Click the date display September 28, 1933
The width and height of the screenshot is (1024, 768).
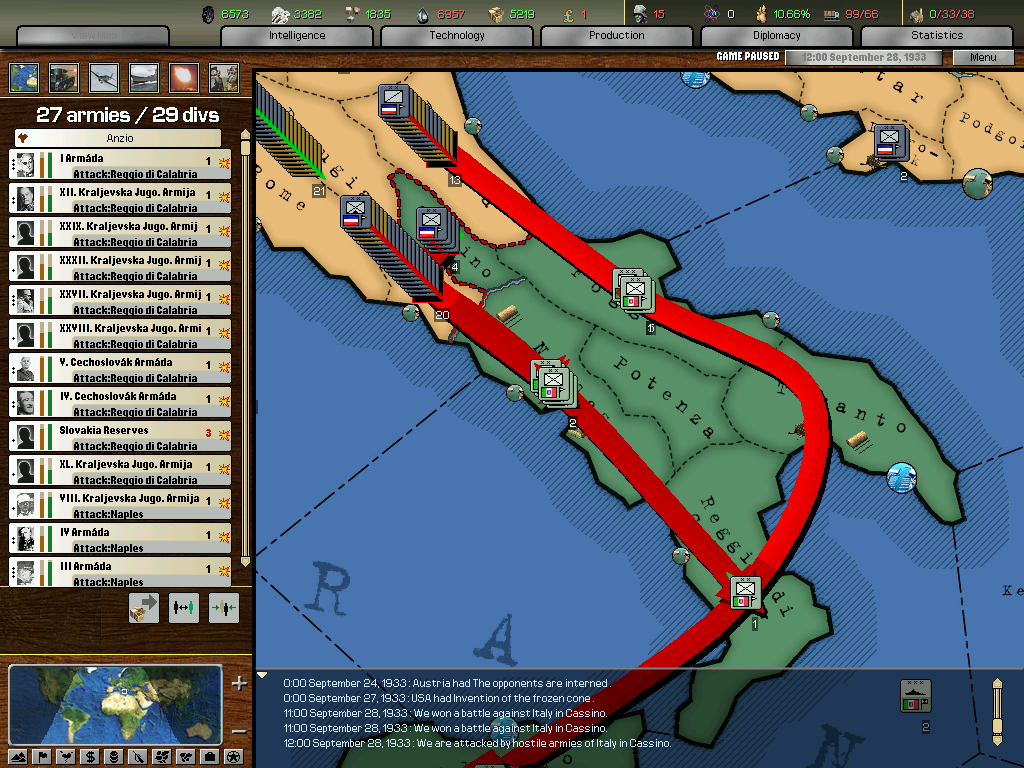point(863,57)
